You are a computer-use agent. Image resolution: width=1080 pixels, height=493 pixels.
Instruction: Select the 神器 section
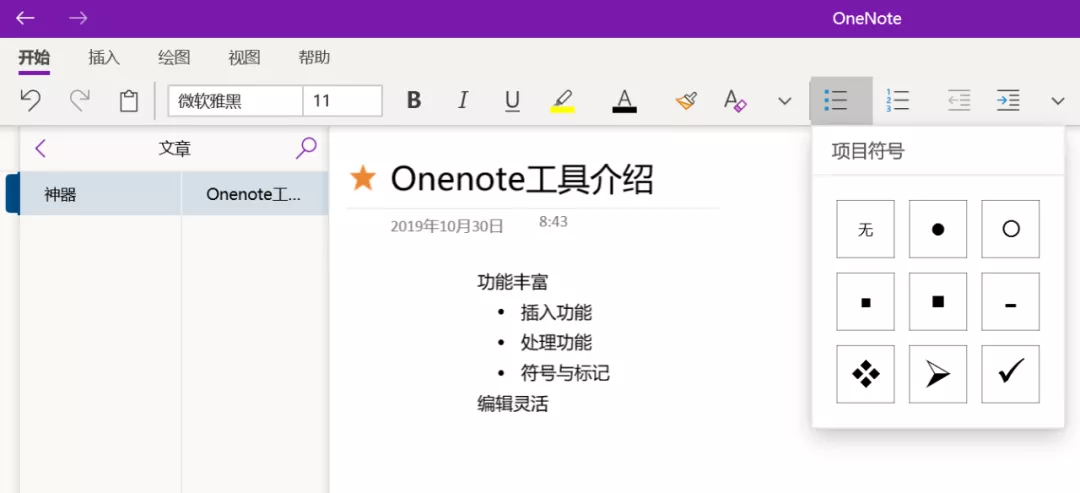[x=101, y=194]
